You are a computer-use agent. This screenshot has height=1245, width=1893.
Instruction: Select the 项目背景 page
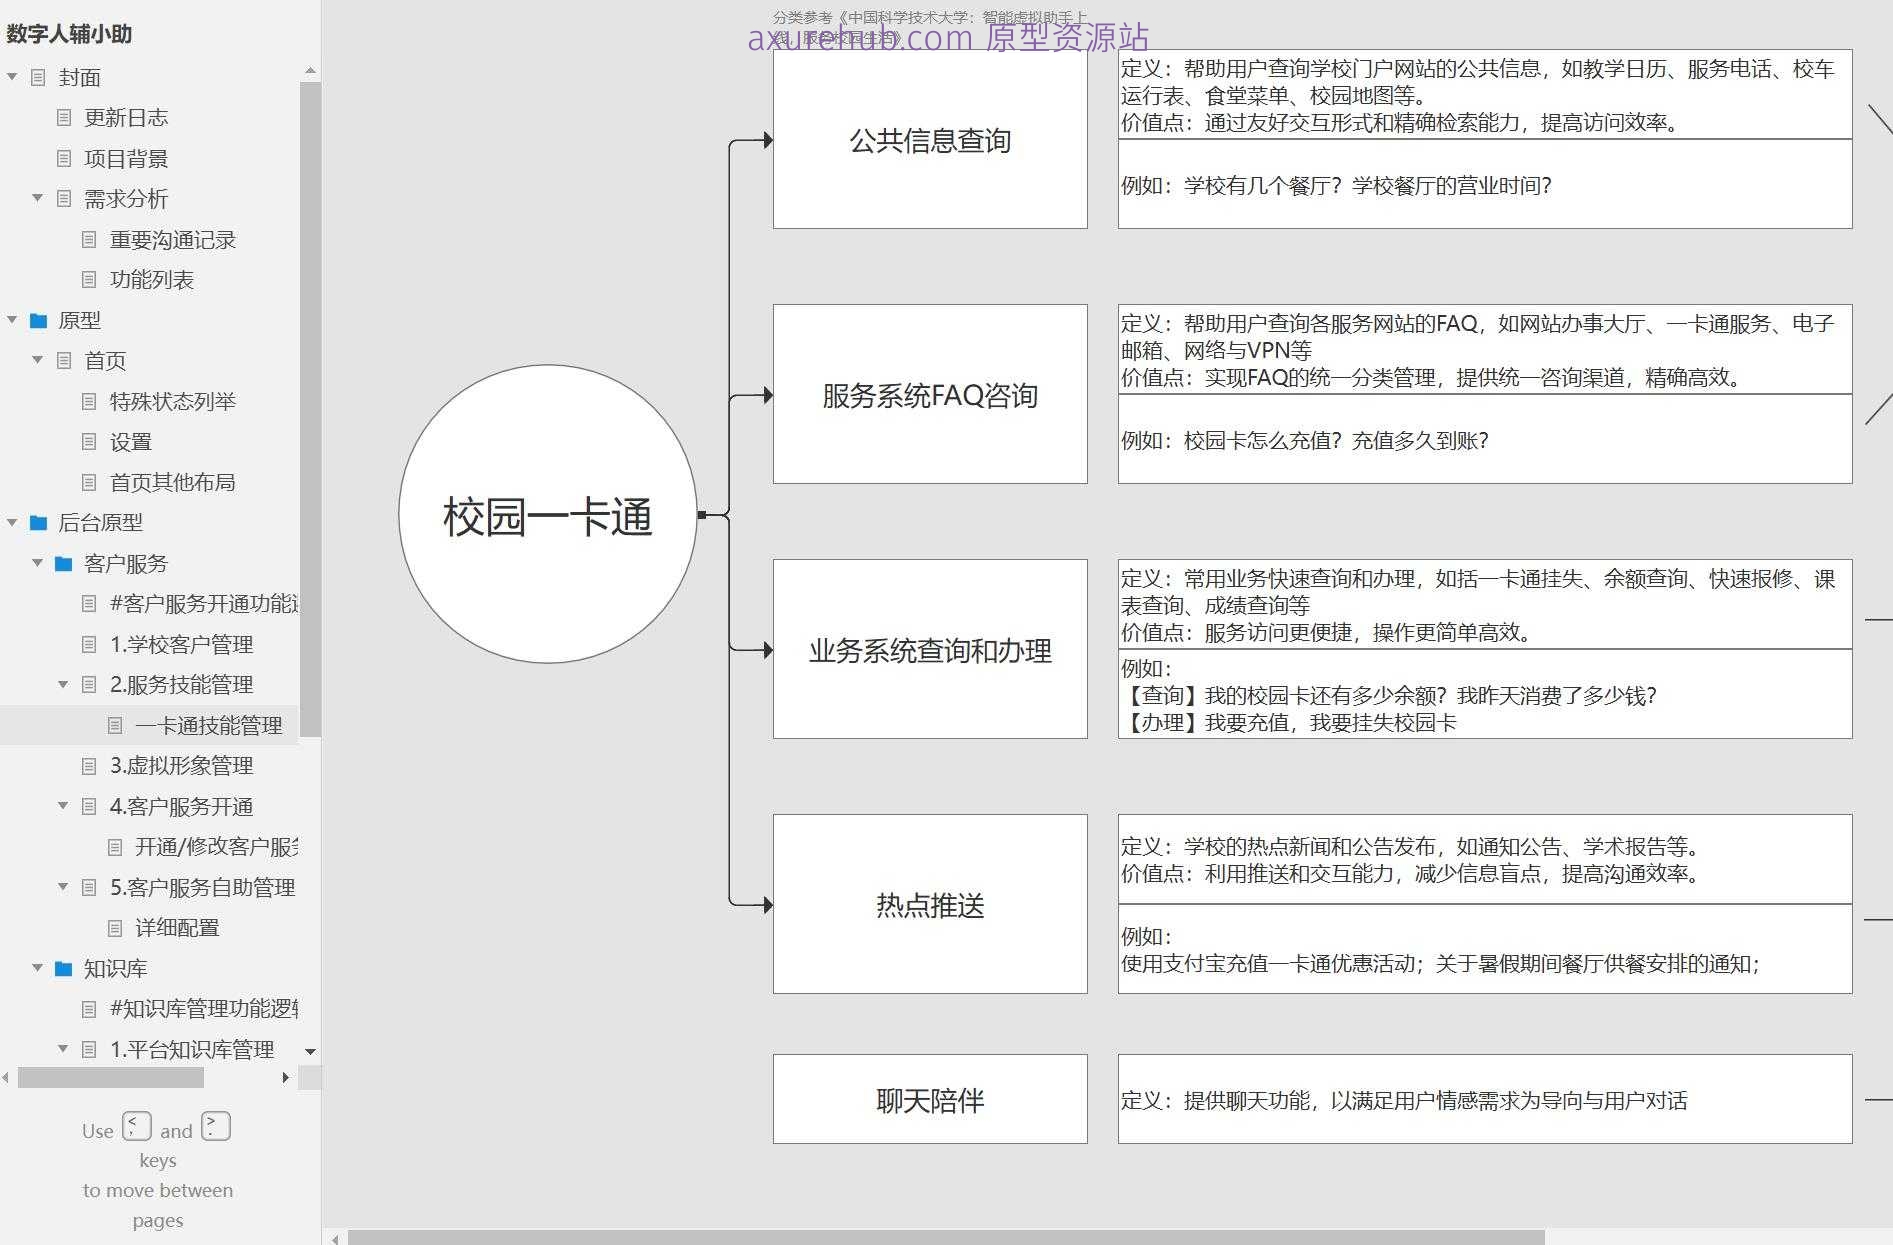tap(129, 158)
